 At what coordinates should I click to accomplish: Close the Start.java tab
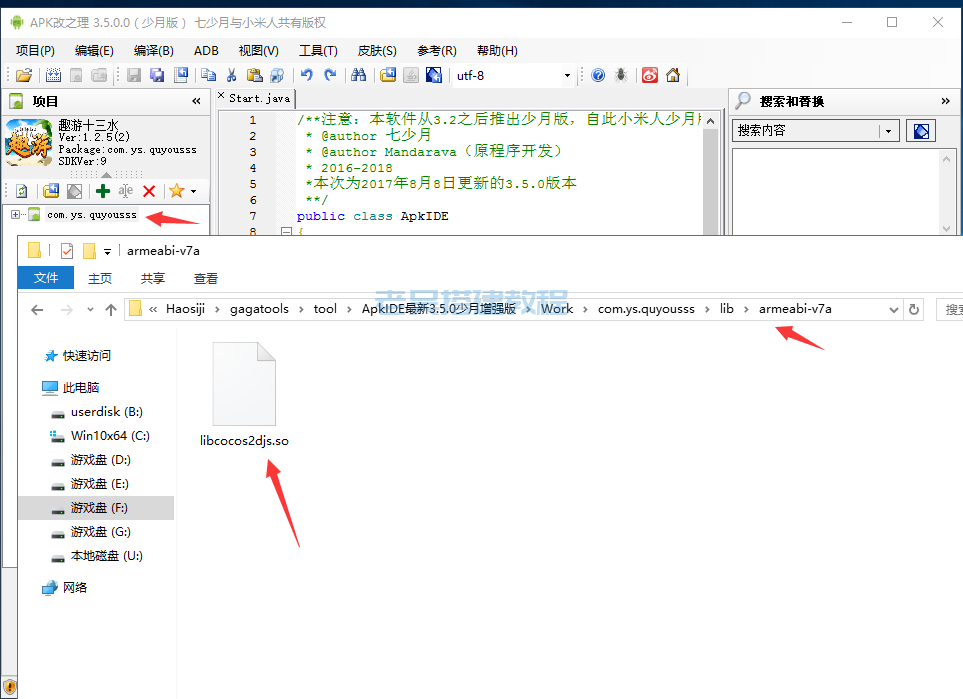point(221,96)
